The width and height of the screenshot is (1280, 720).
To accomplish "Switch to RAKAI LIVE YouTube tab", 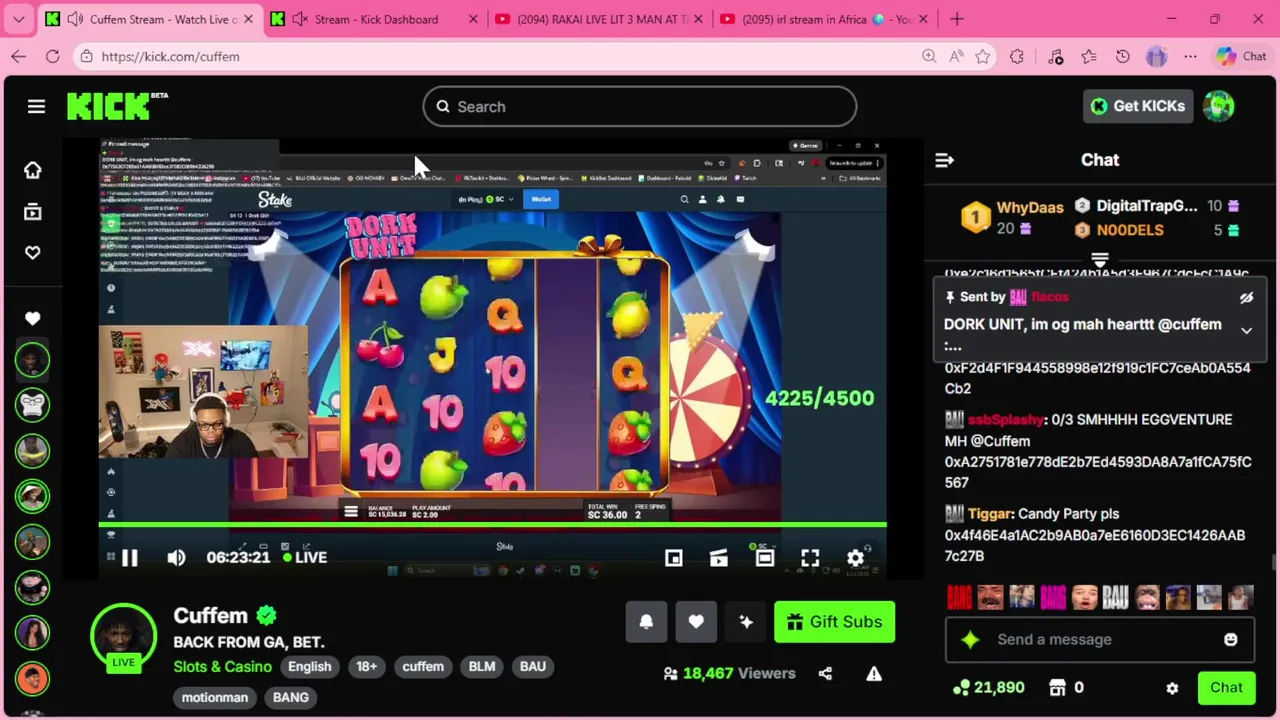I will [x=600, y=19].
